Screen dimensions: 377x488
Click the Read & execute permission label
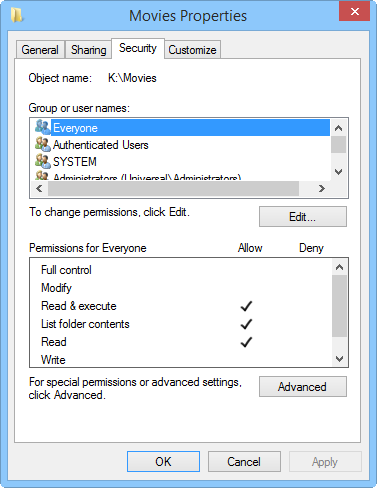click(x=79, y=306)
